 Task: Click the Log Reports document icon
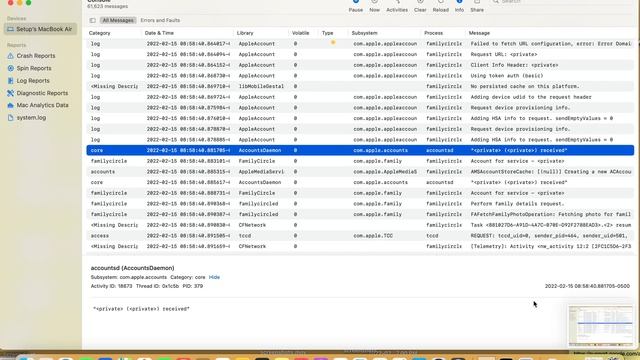coord(11,81)
